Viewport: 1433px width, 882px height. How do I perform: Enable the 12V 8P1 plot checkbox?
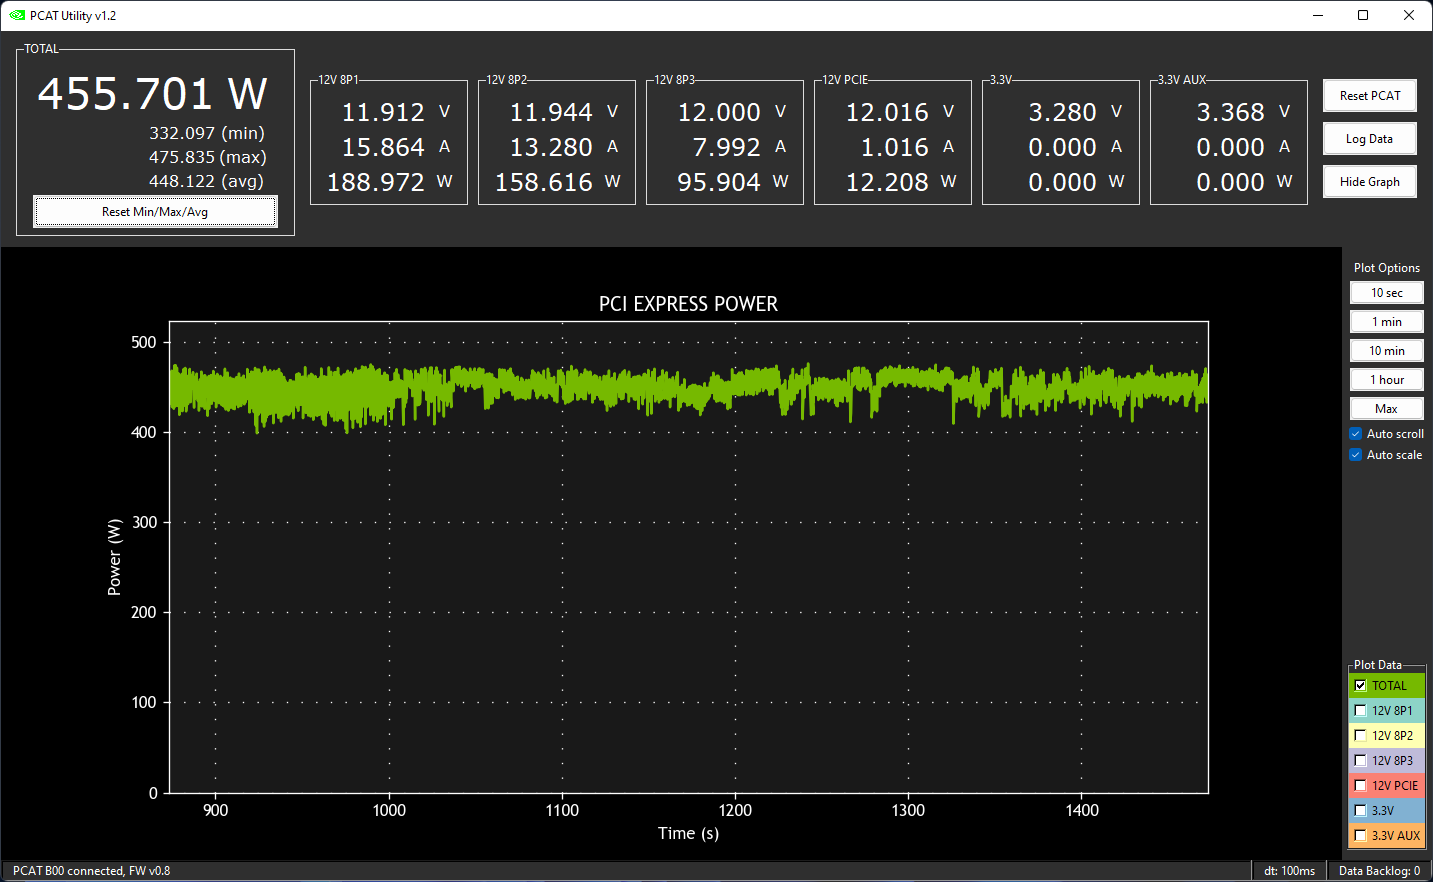pos(1360,711)
